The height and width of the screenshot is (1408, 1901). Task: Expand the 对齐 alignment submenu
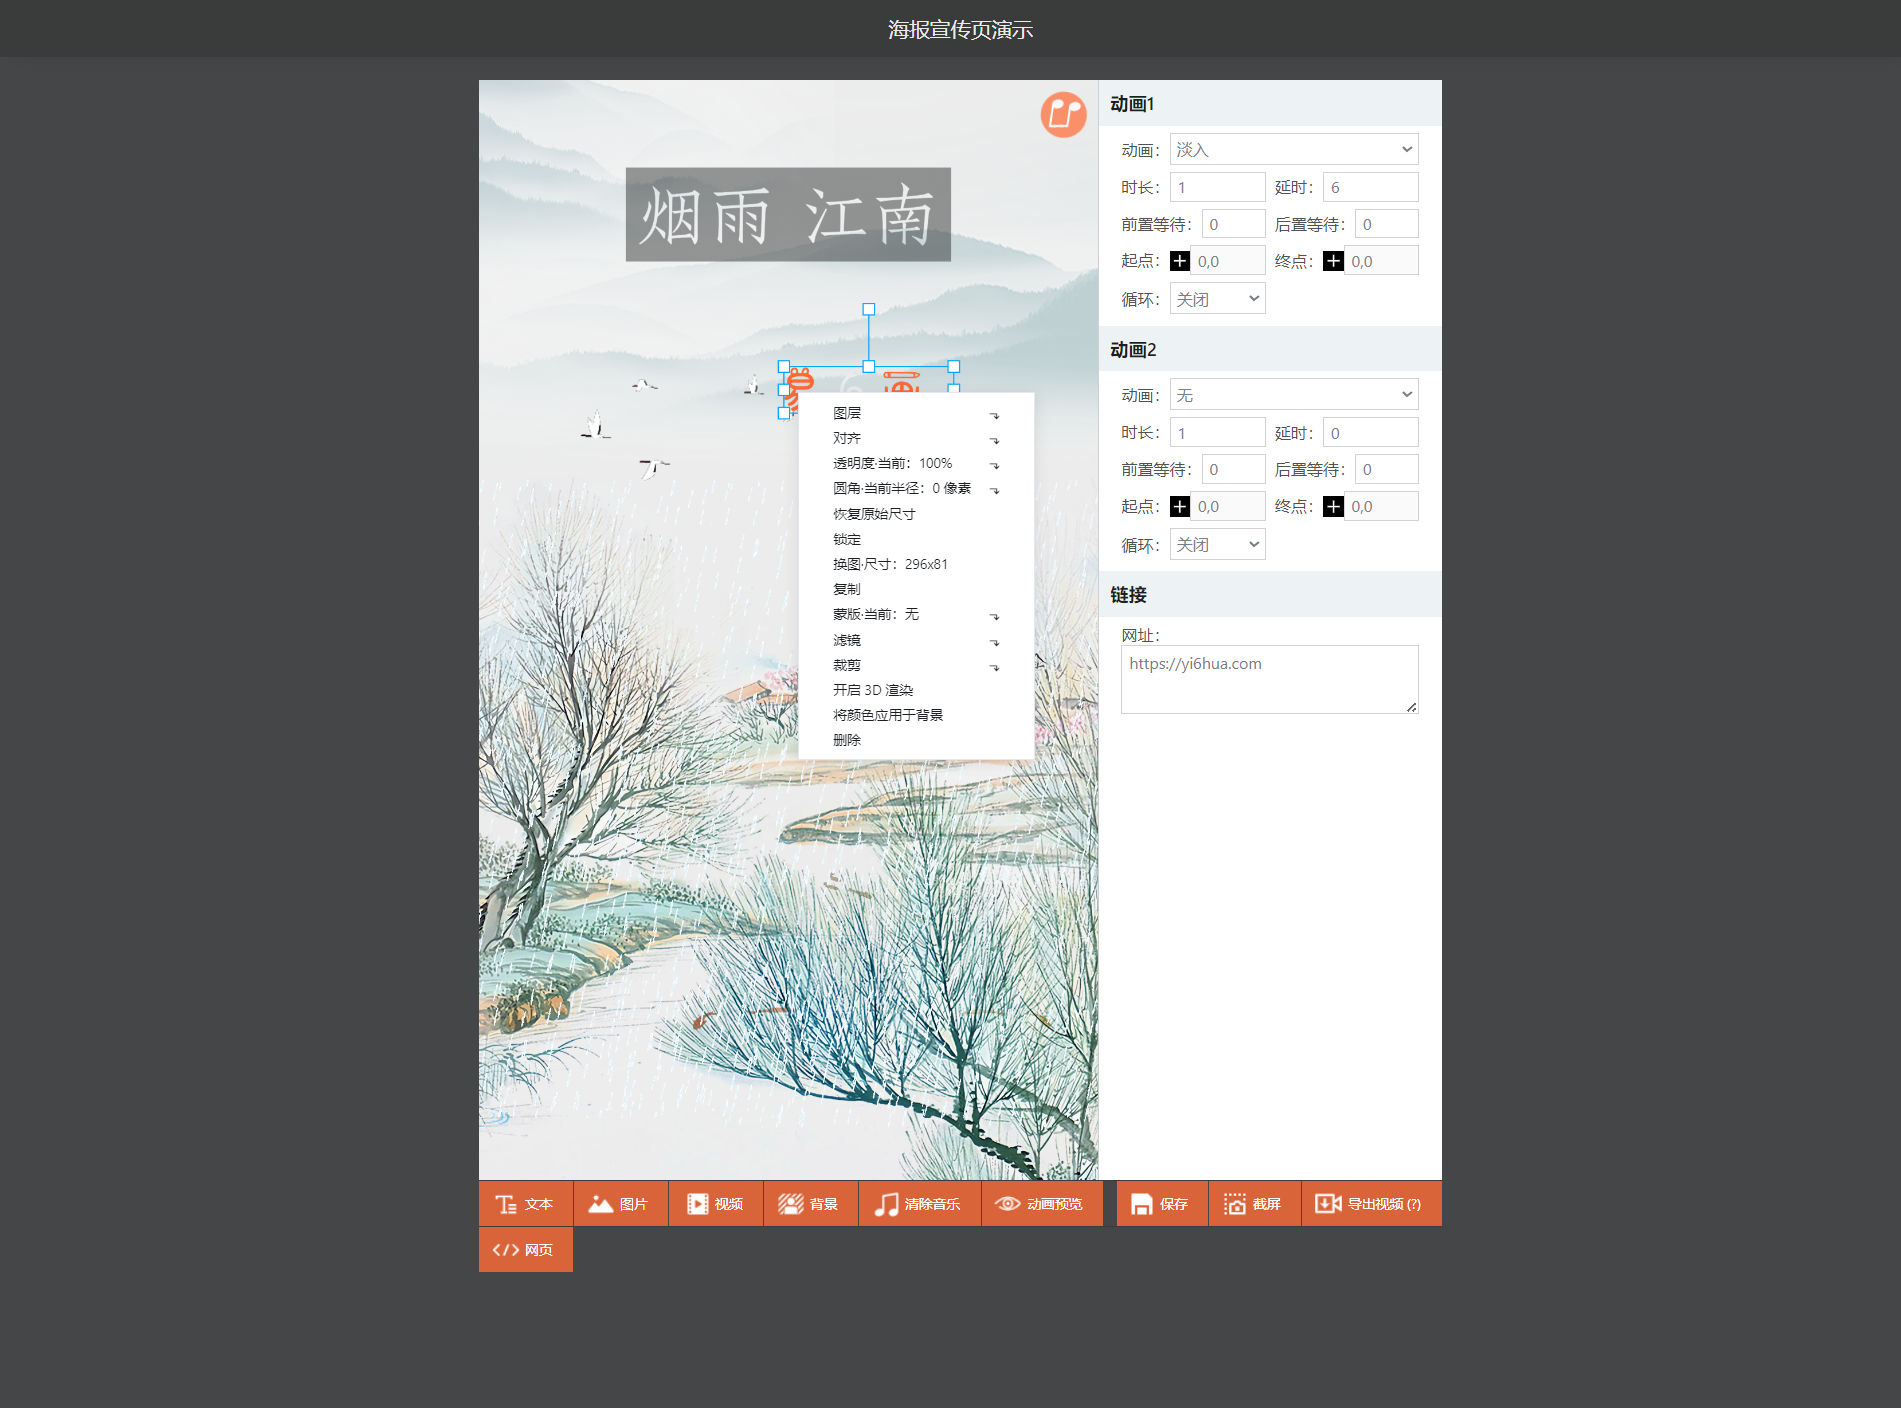[x=916, y=438]
